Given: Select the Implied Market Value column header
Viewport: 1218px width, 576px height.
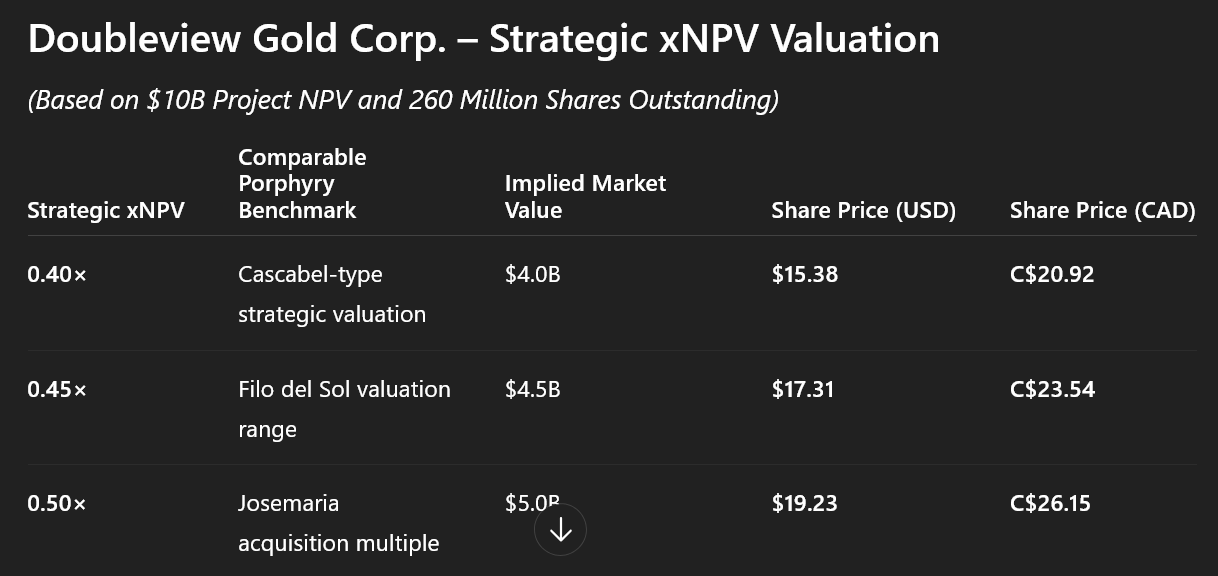Looking at the screenshot, I should coord(585,197).
